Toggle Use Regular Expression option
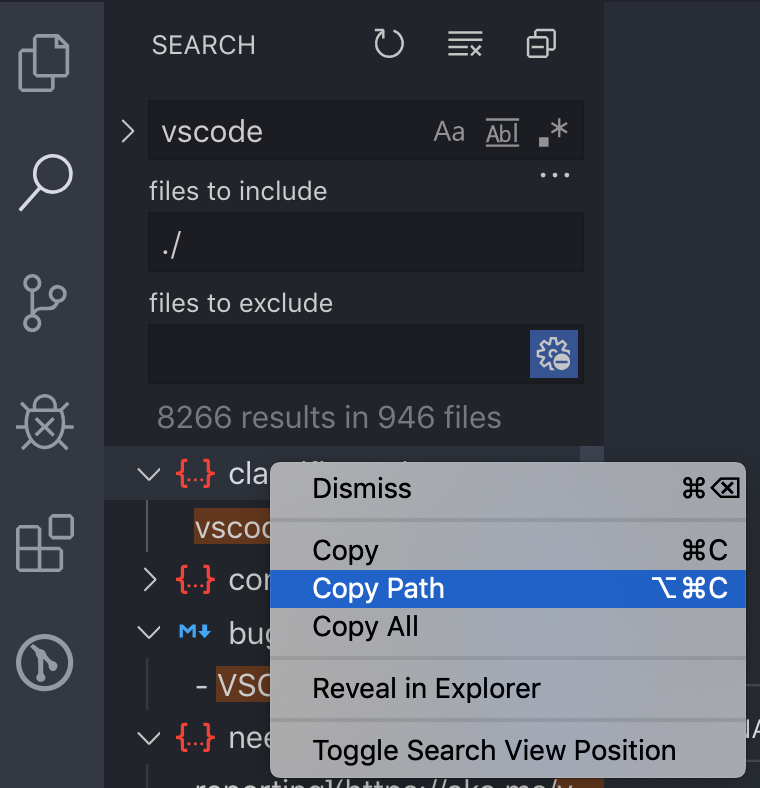 pyautogui.click(x=553, y=133)
